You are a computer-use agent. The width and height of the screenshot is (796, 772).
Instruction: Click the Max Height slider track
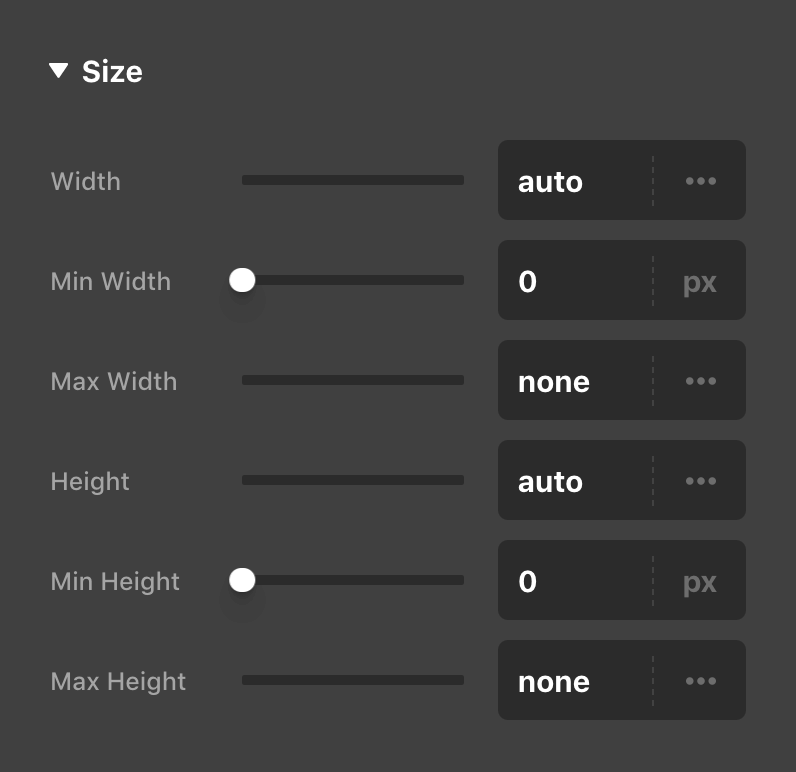[x=352, y=680]
